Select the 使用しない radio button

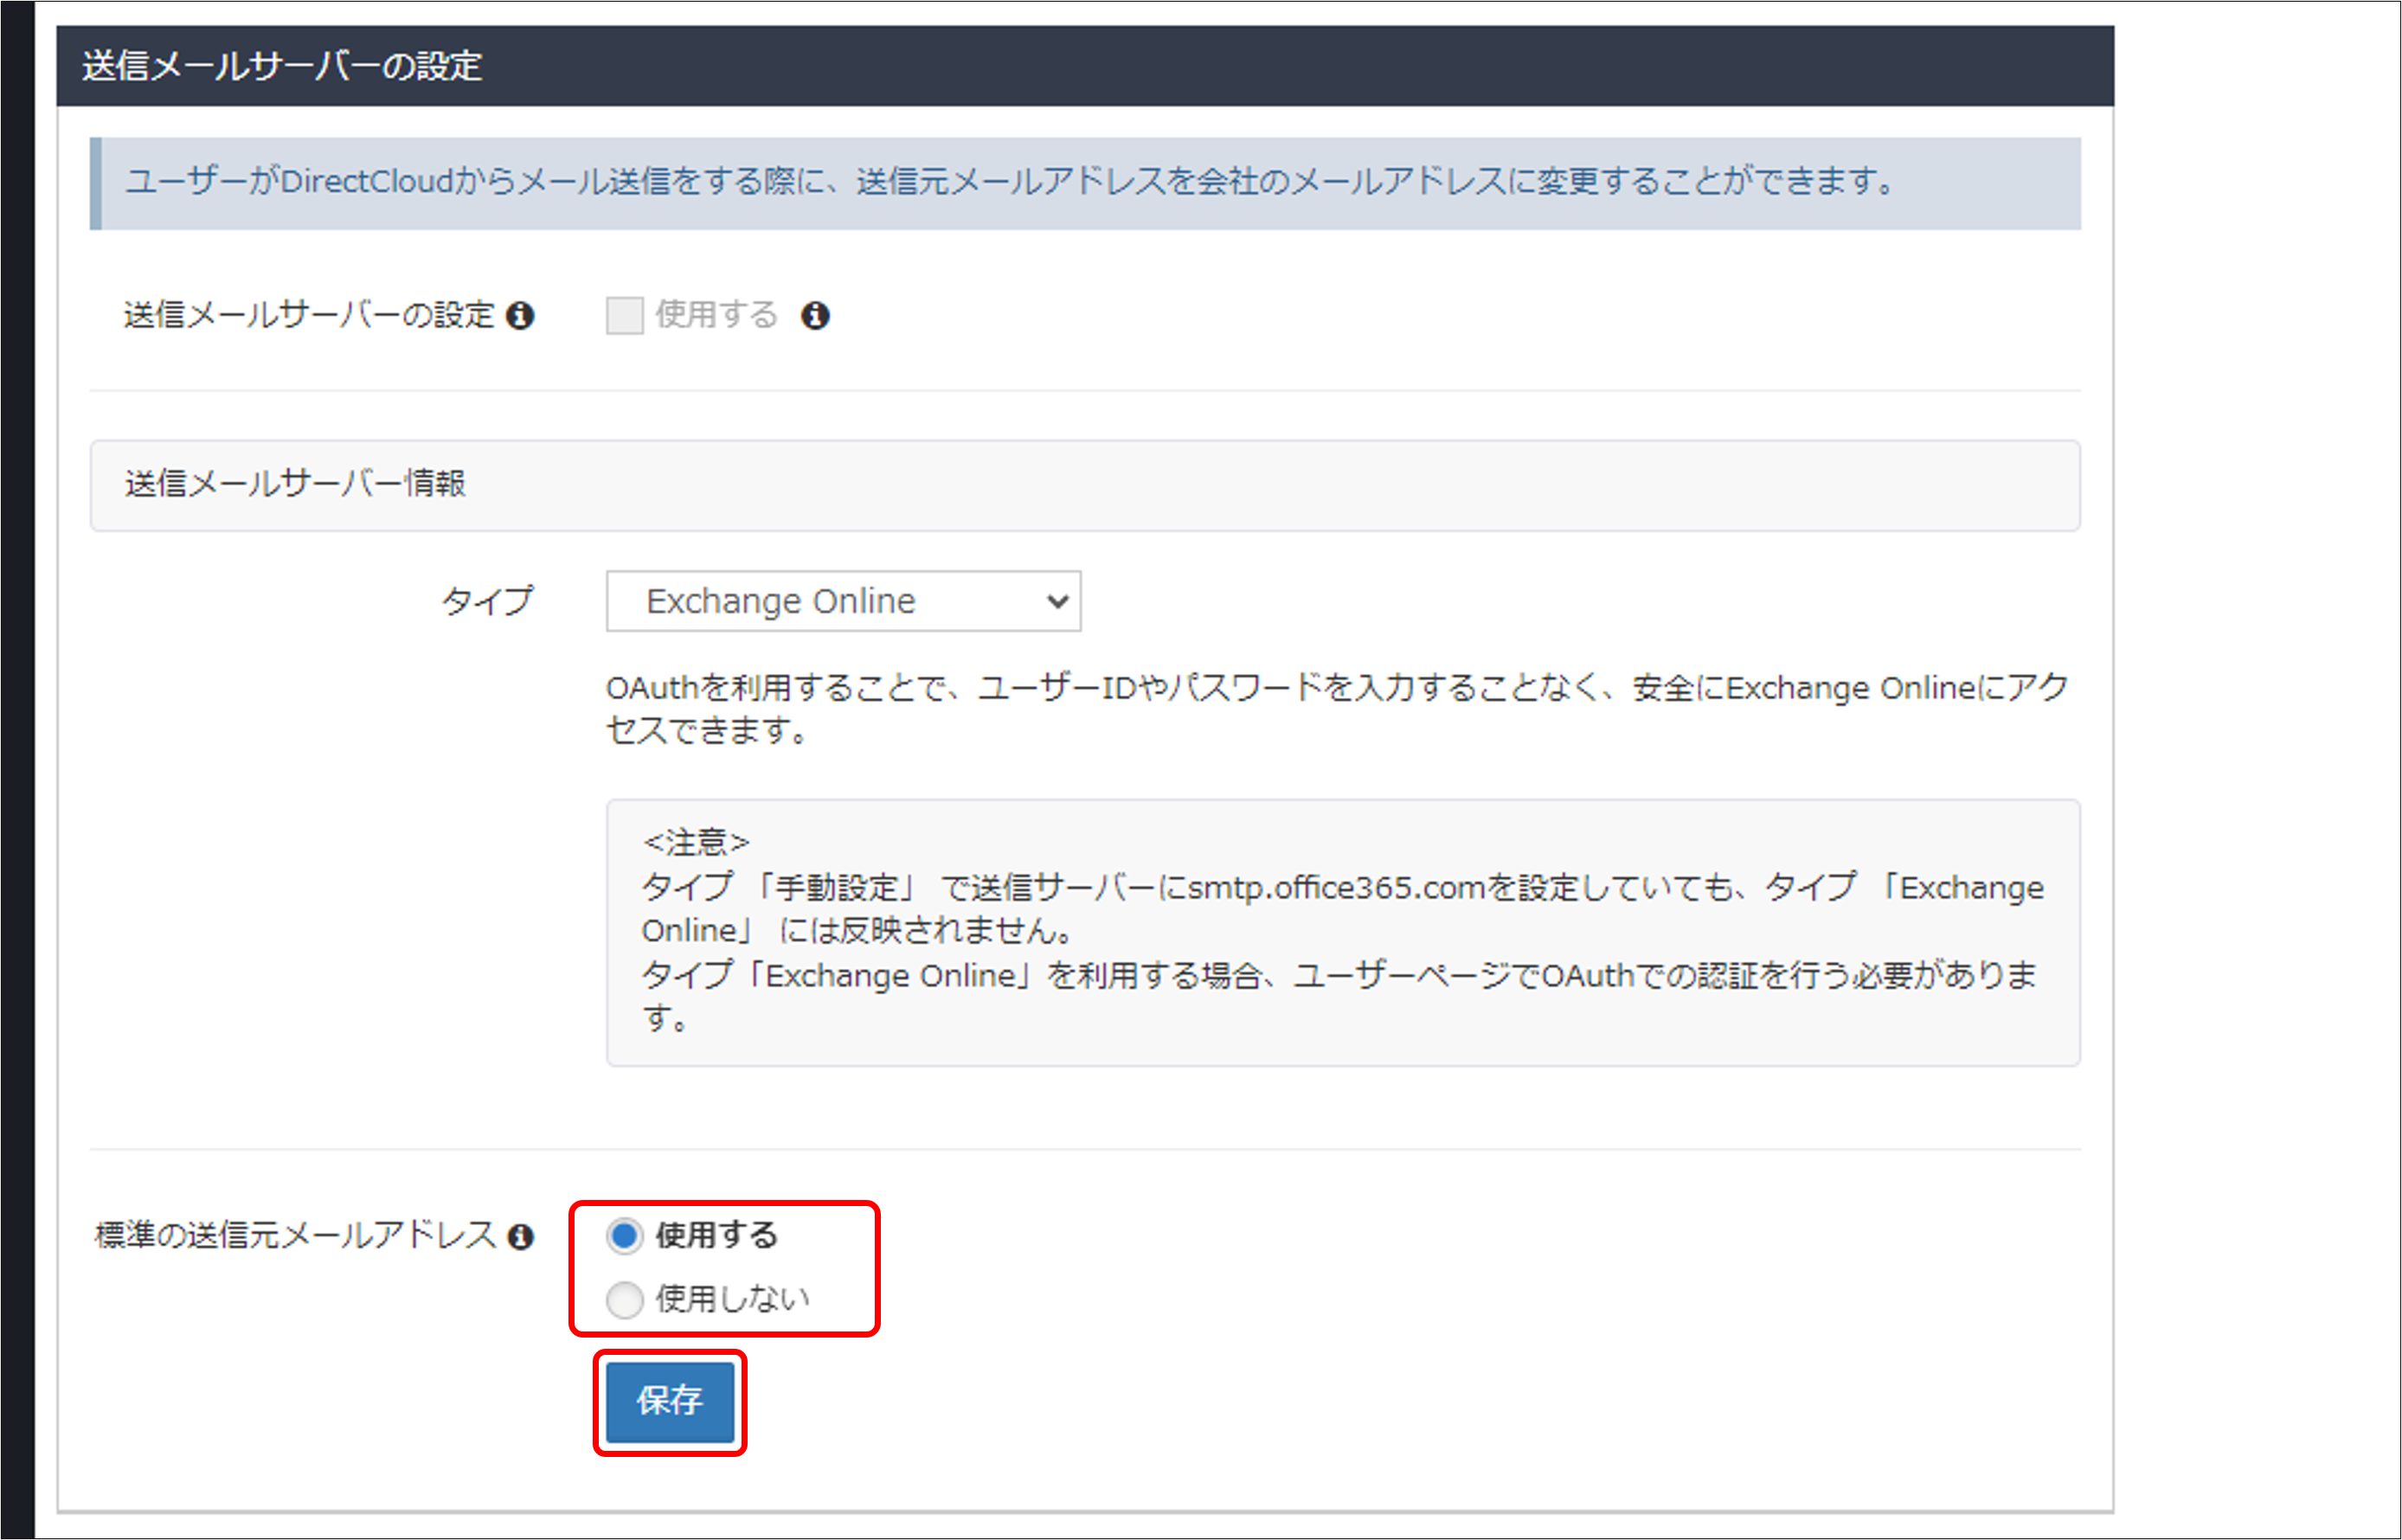click(x=624, y=1300)
